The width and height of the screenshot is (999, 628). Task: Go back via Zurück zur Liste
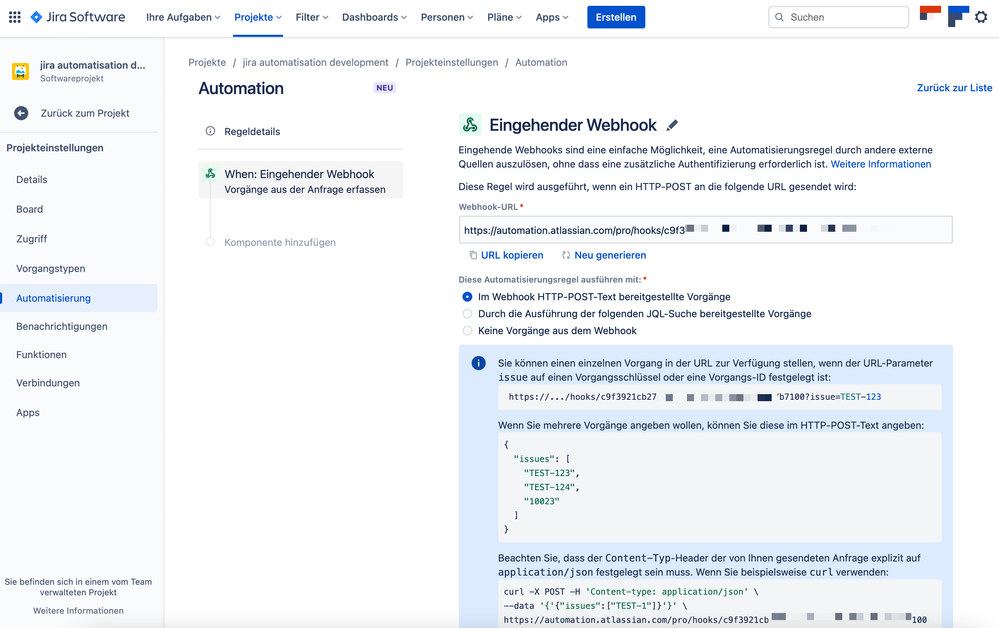[954, 88]
